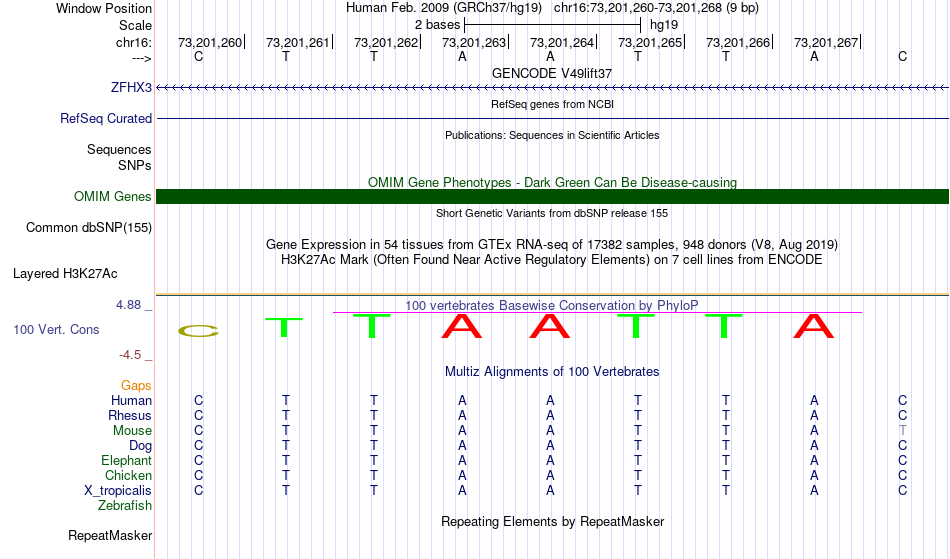950x559 pixels.
Task: Open the Layered H3K27Ac track label
Action: pos(65,274)
